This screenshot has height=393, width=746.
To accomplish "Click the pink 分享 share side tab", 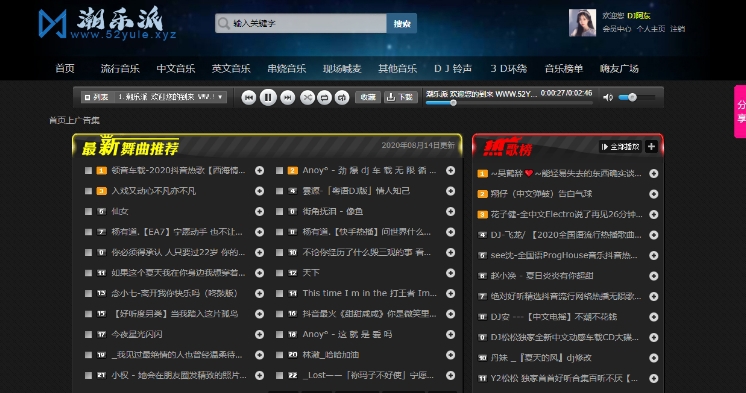I will coord(740,112).
